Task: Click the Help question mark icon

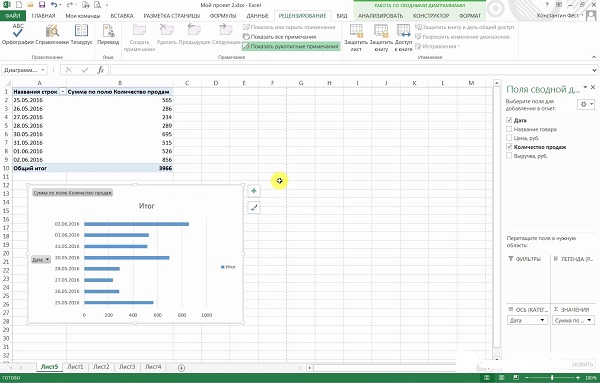Action: [547, 5]
